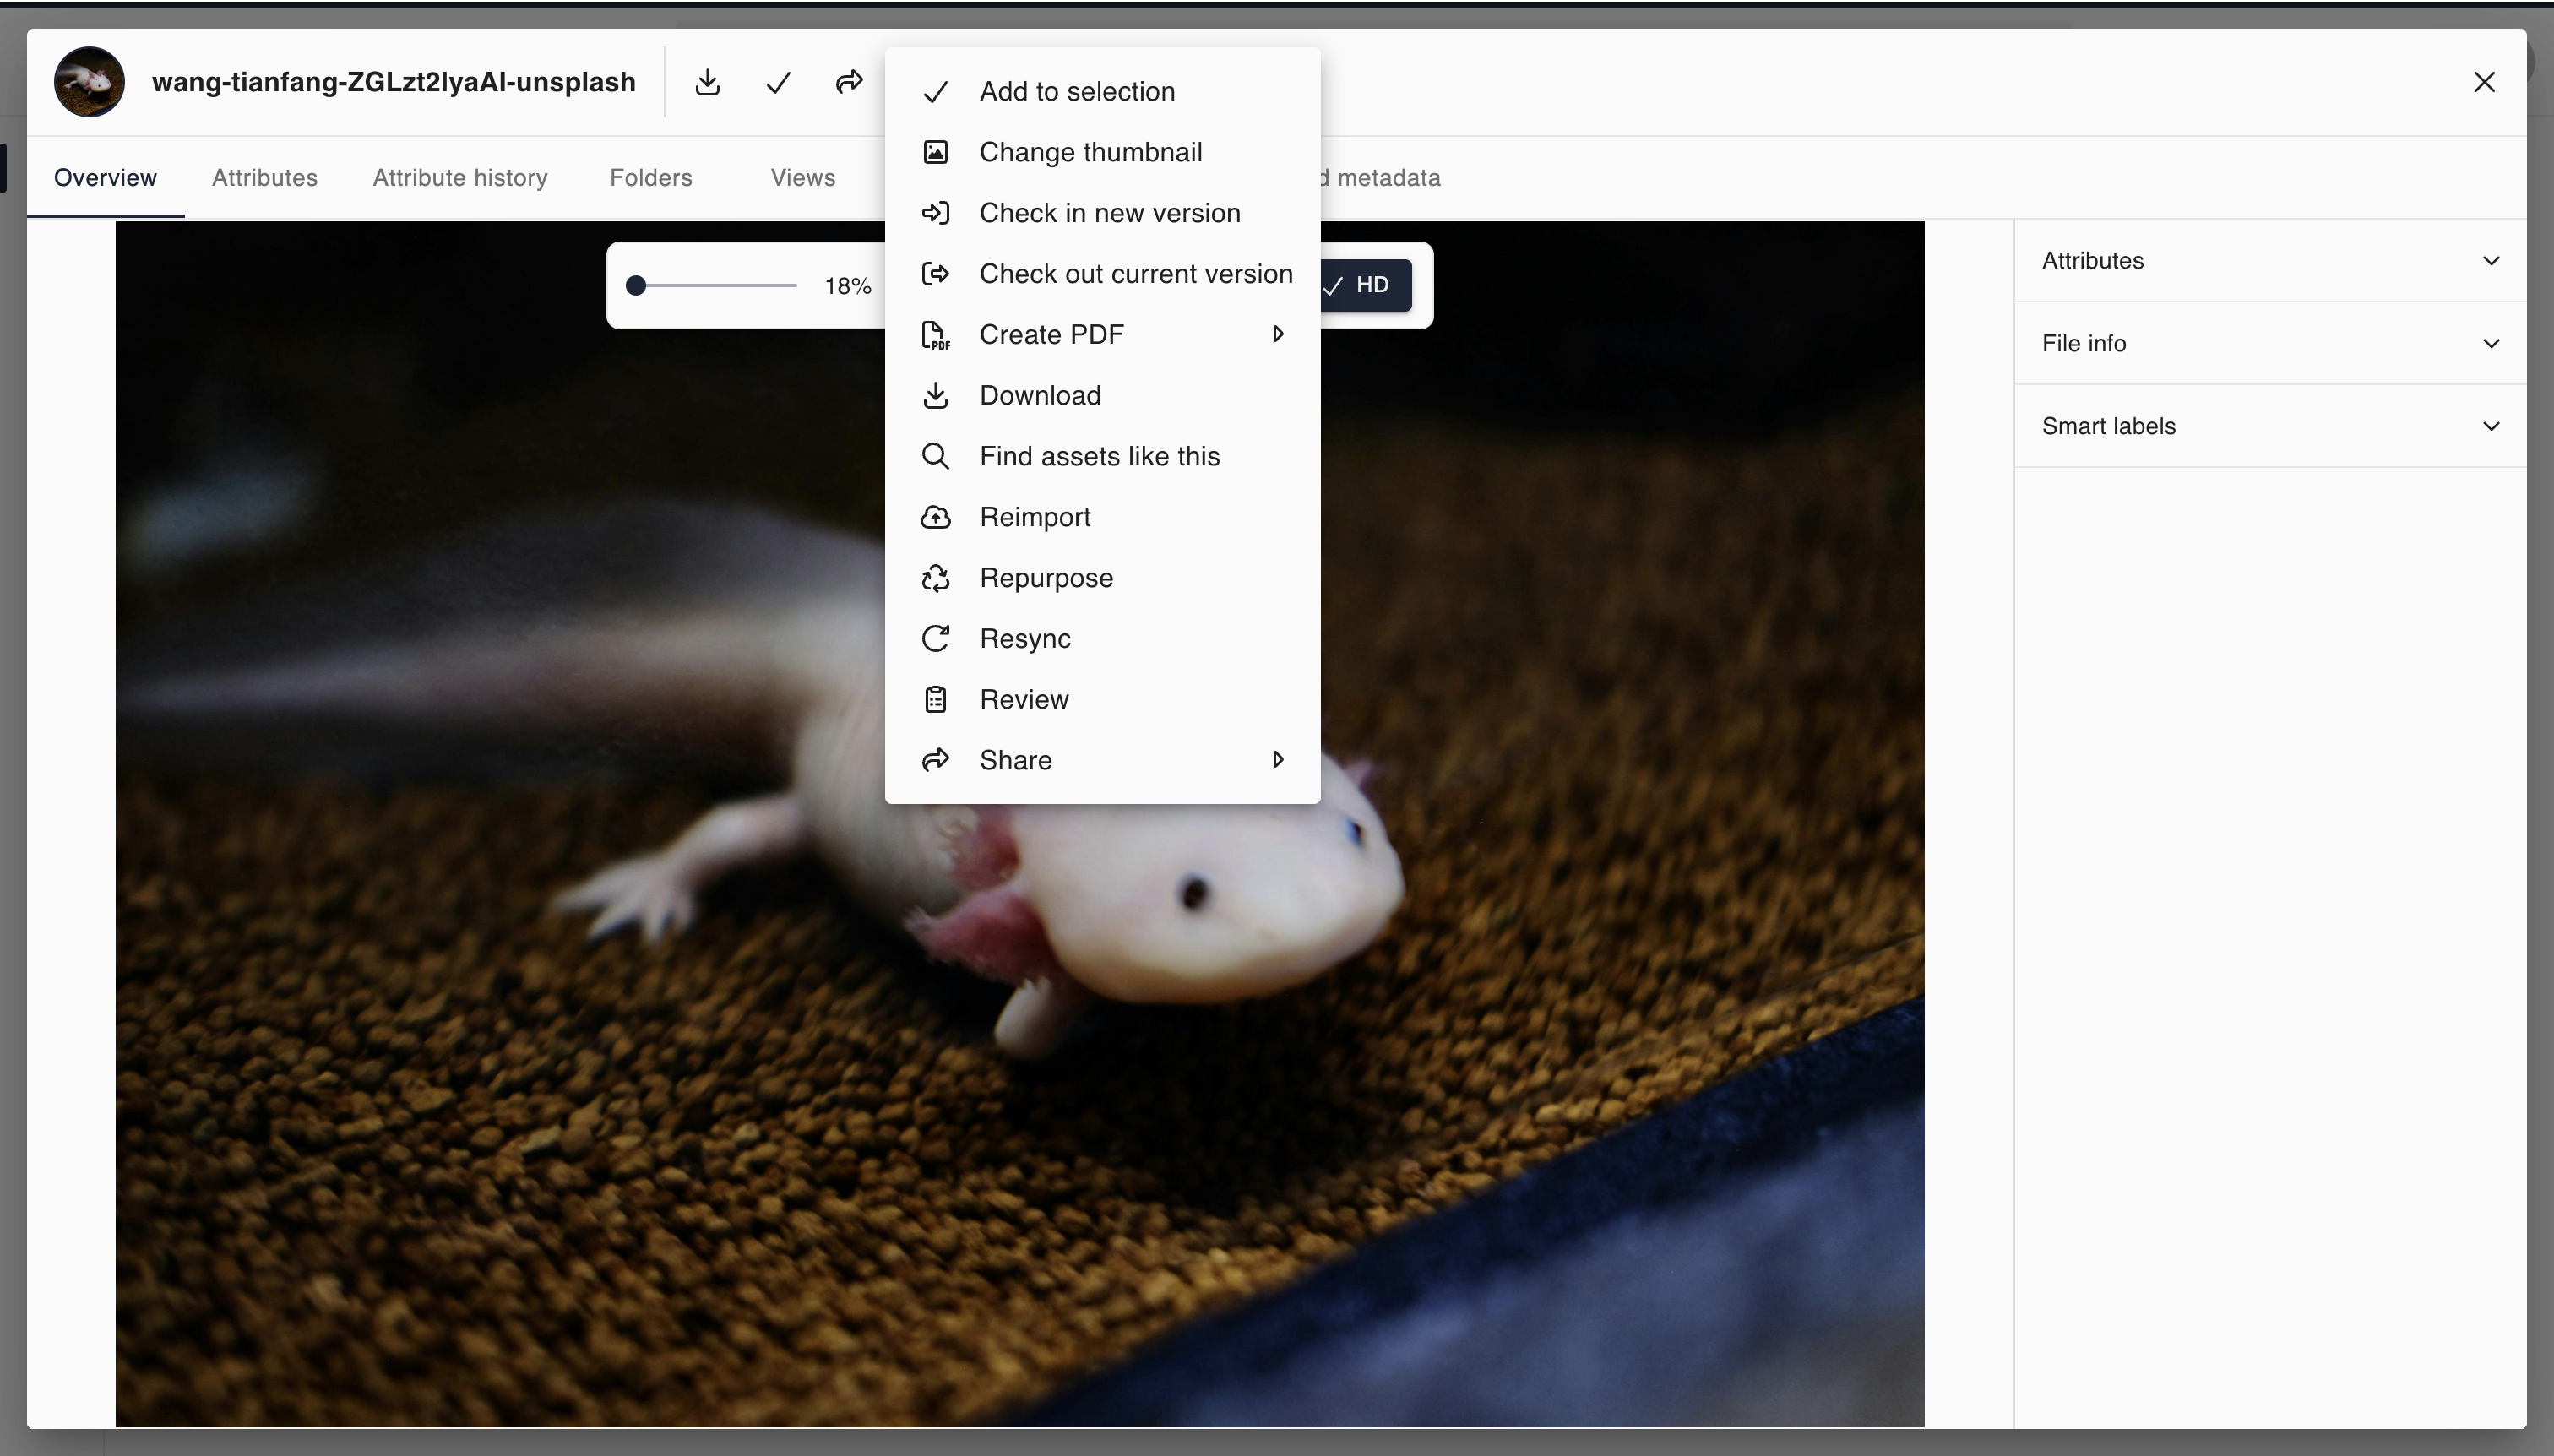Open the Attribute history tab
This screenshot has width=2554, height=1456.
[x=460, y=178]
